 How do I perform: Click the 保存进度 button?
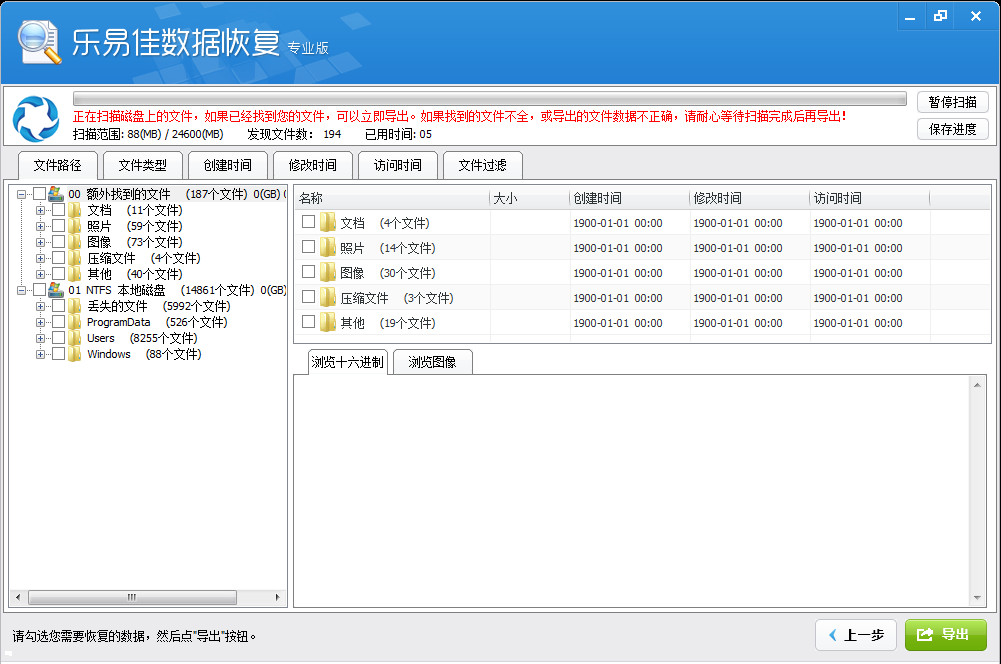pyautogui.click(x=952, y=129)
